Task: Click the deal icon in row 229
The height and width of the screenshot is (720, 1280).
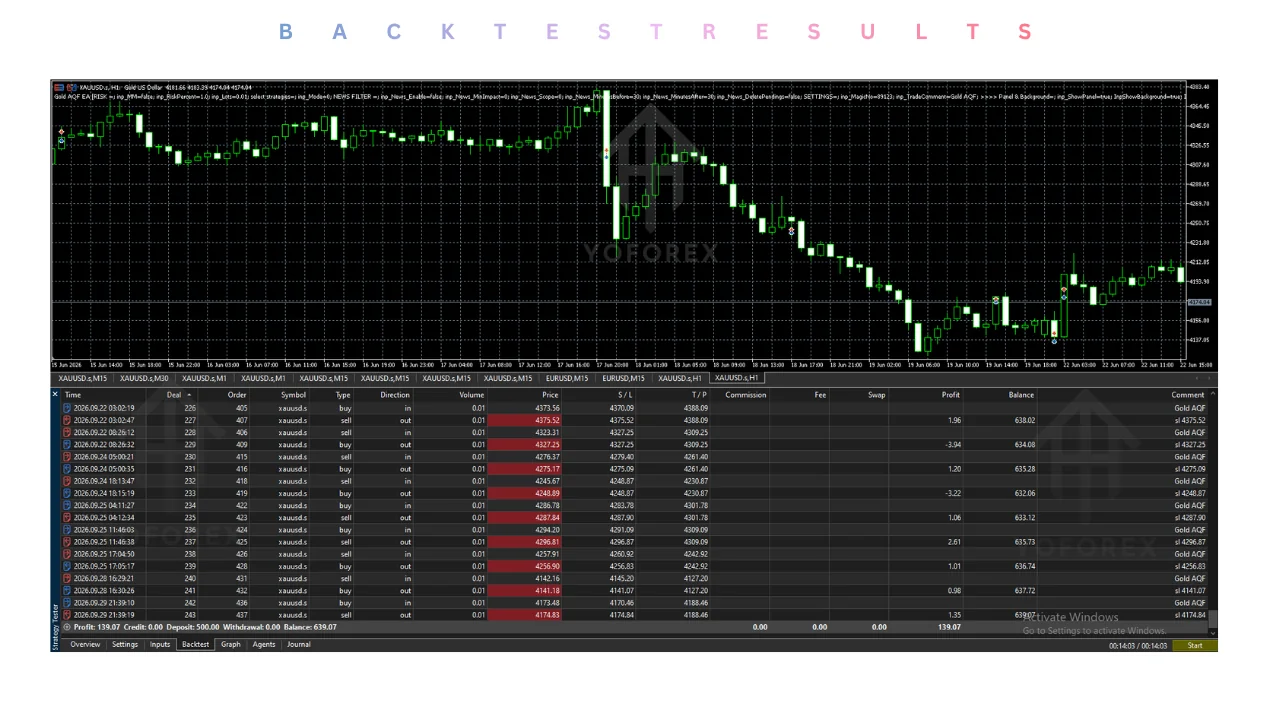Action: click(67, 444)
